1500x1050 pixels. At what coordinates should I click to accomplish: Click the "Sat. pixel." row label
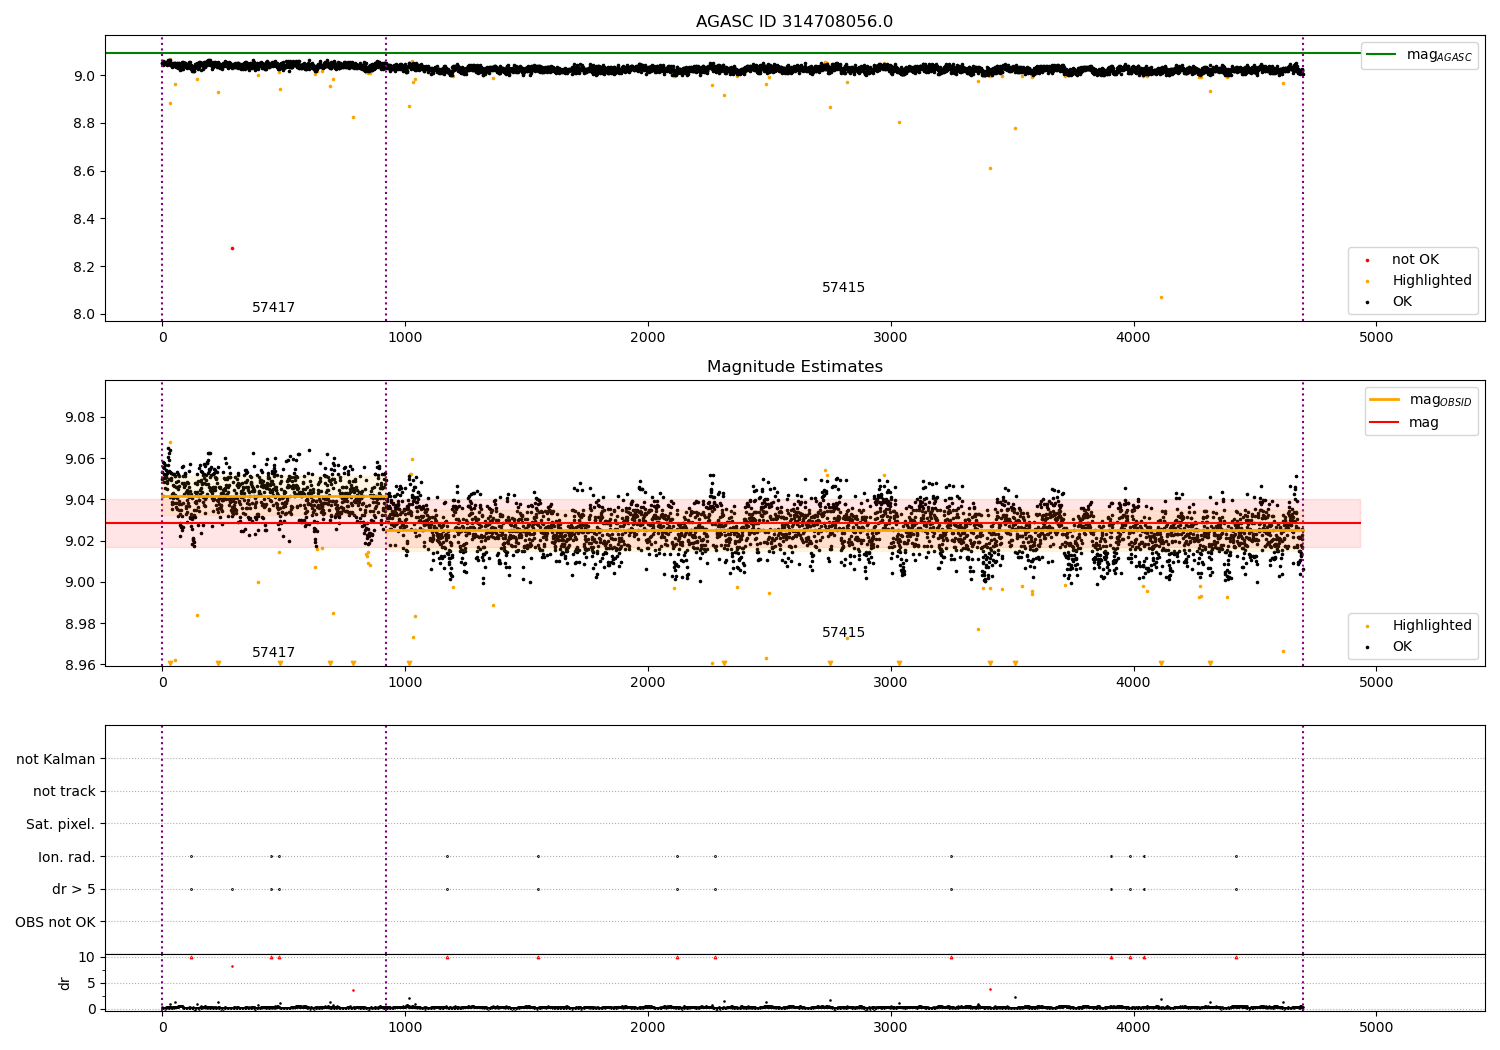click(x=61, y=825)
